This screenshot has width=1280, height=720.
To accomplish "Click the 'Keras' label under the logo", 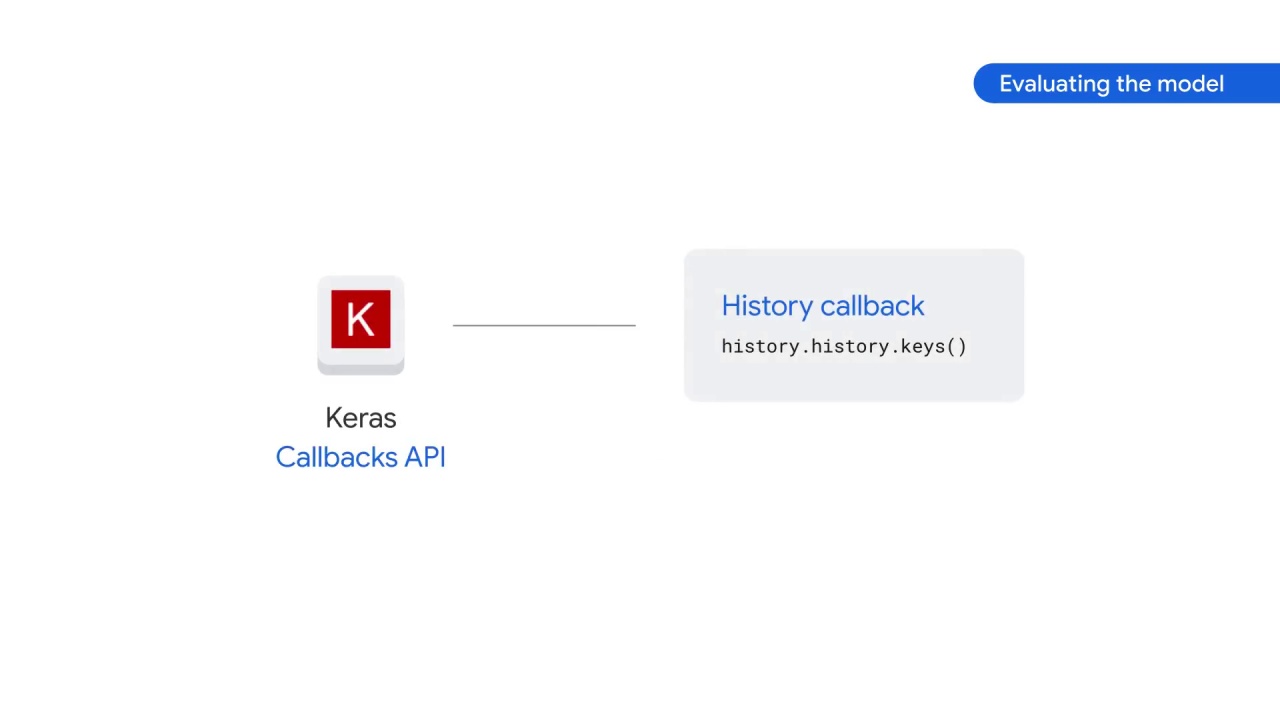I will [x=361, y=418].
